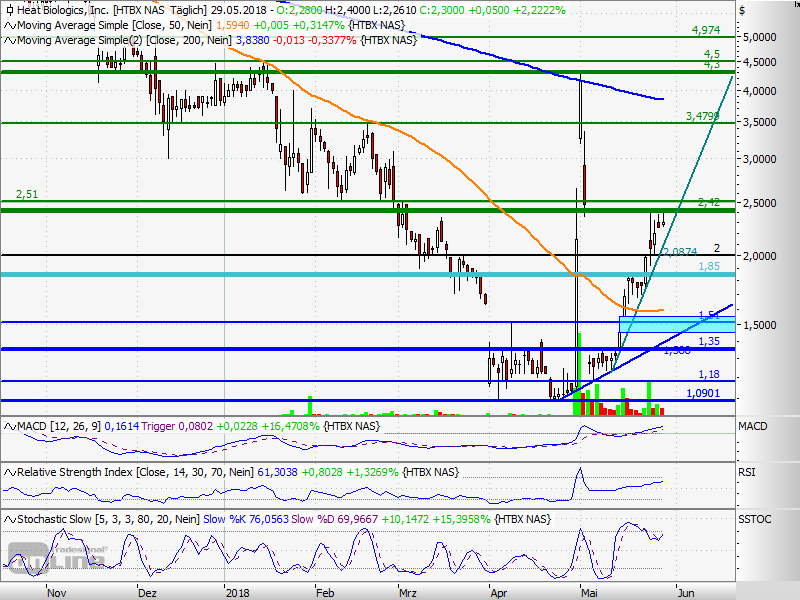Click the dollar sign icon on the price axis
The image size is (800, 600).
point(740,11)
